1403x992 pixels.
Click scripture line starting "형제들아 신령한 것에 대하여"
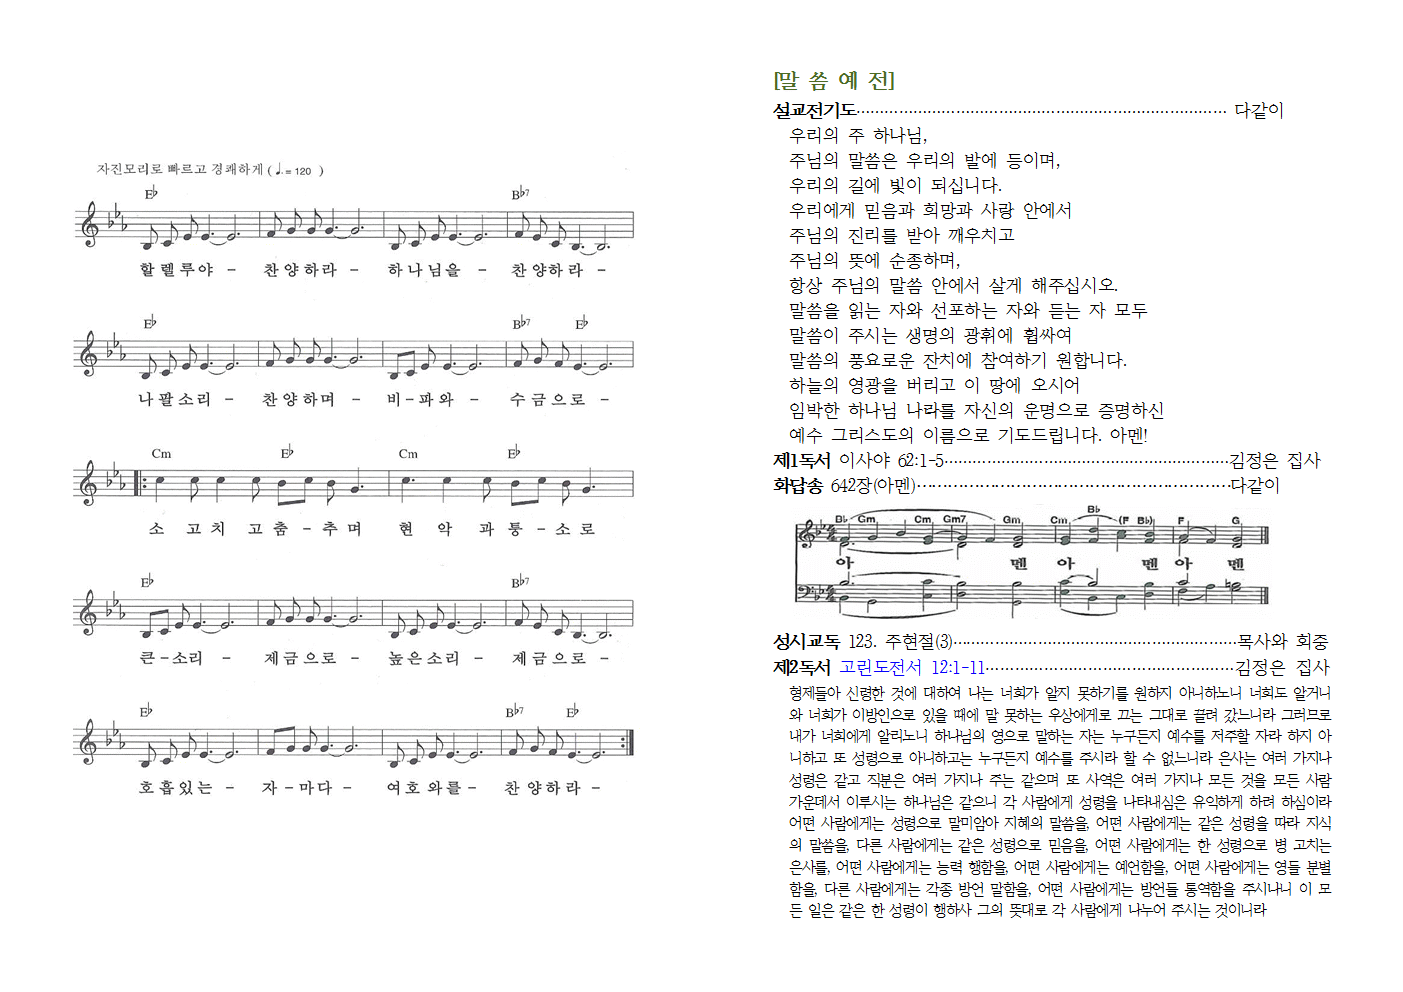click(1060, 692)
